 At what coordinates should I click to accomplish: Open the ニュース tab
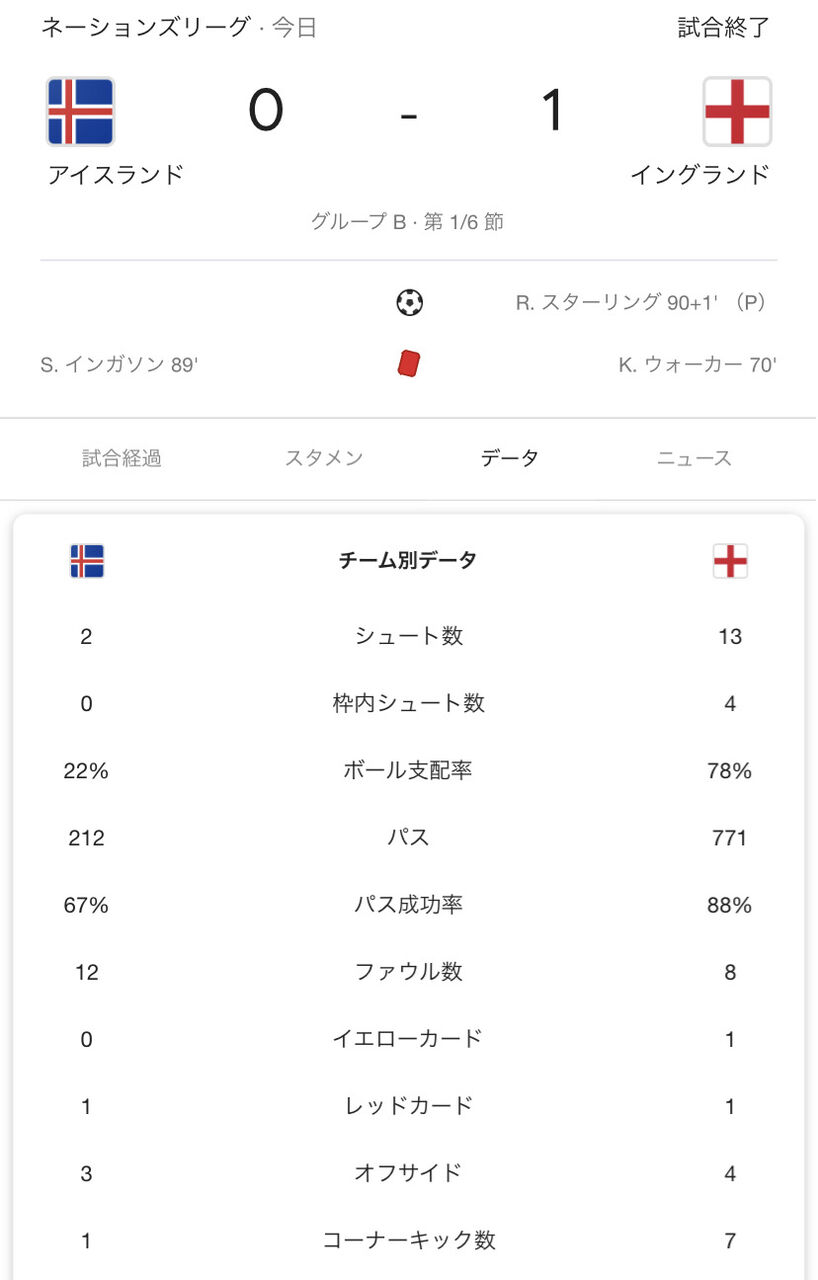click(695, 459)
